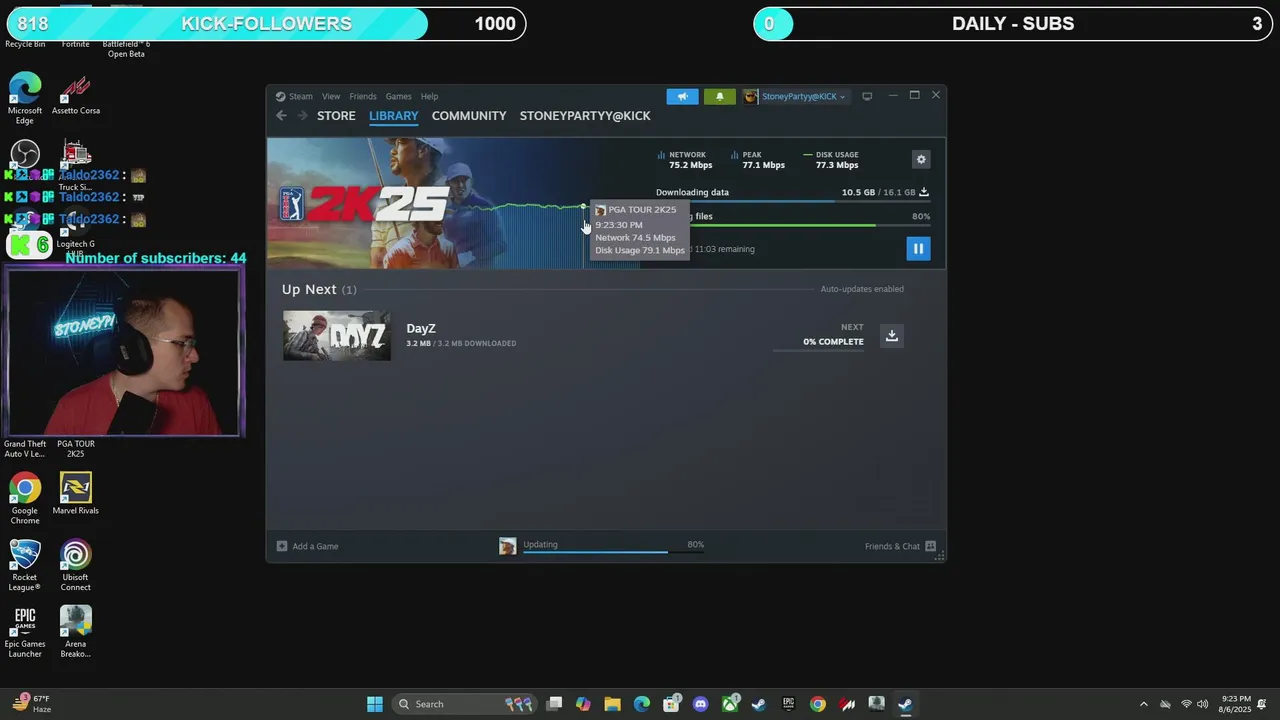Viewport: 1280px width, 720px height.
Task: Open File Explorer from taskbar
Action: tap(613, 704)
